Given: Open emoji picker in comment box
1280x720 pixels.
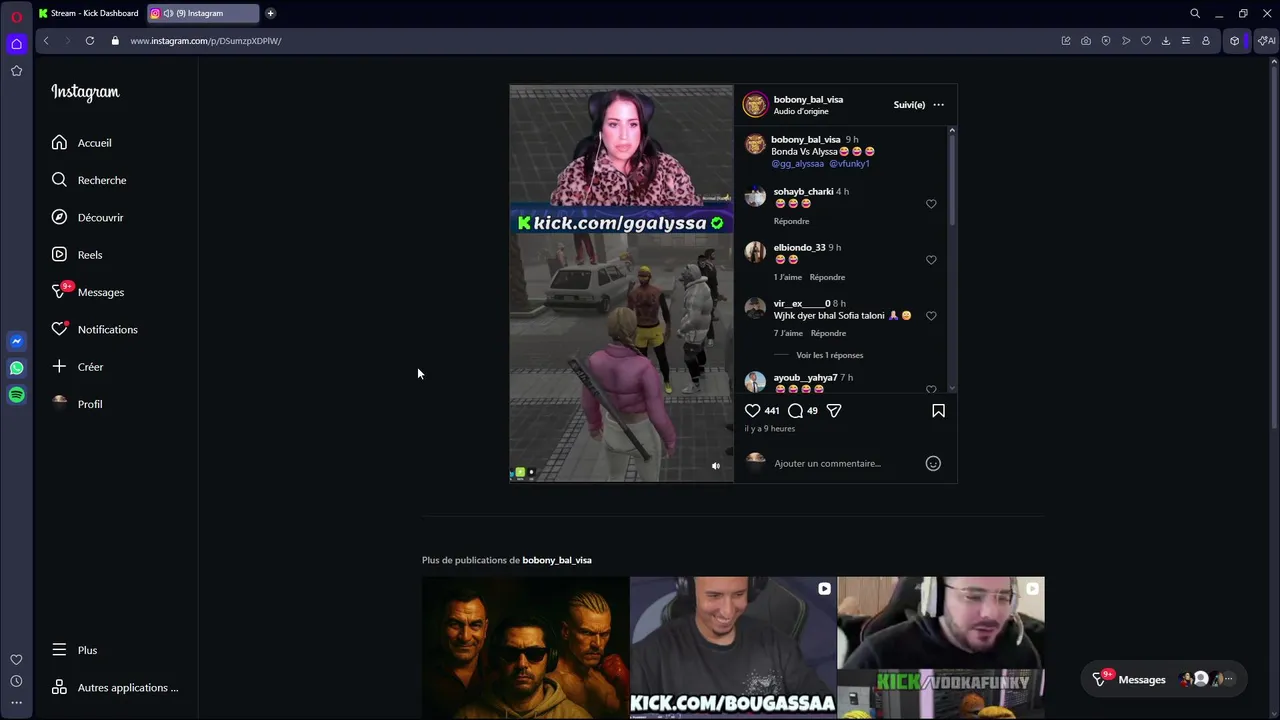Looking at the screenshot, I should [933, 463].
